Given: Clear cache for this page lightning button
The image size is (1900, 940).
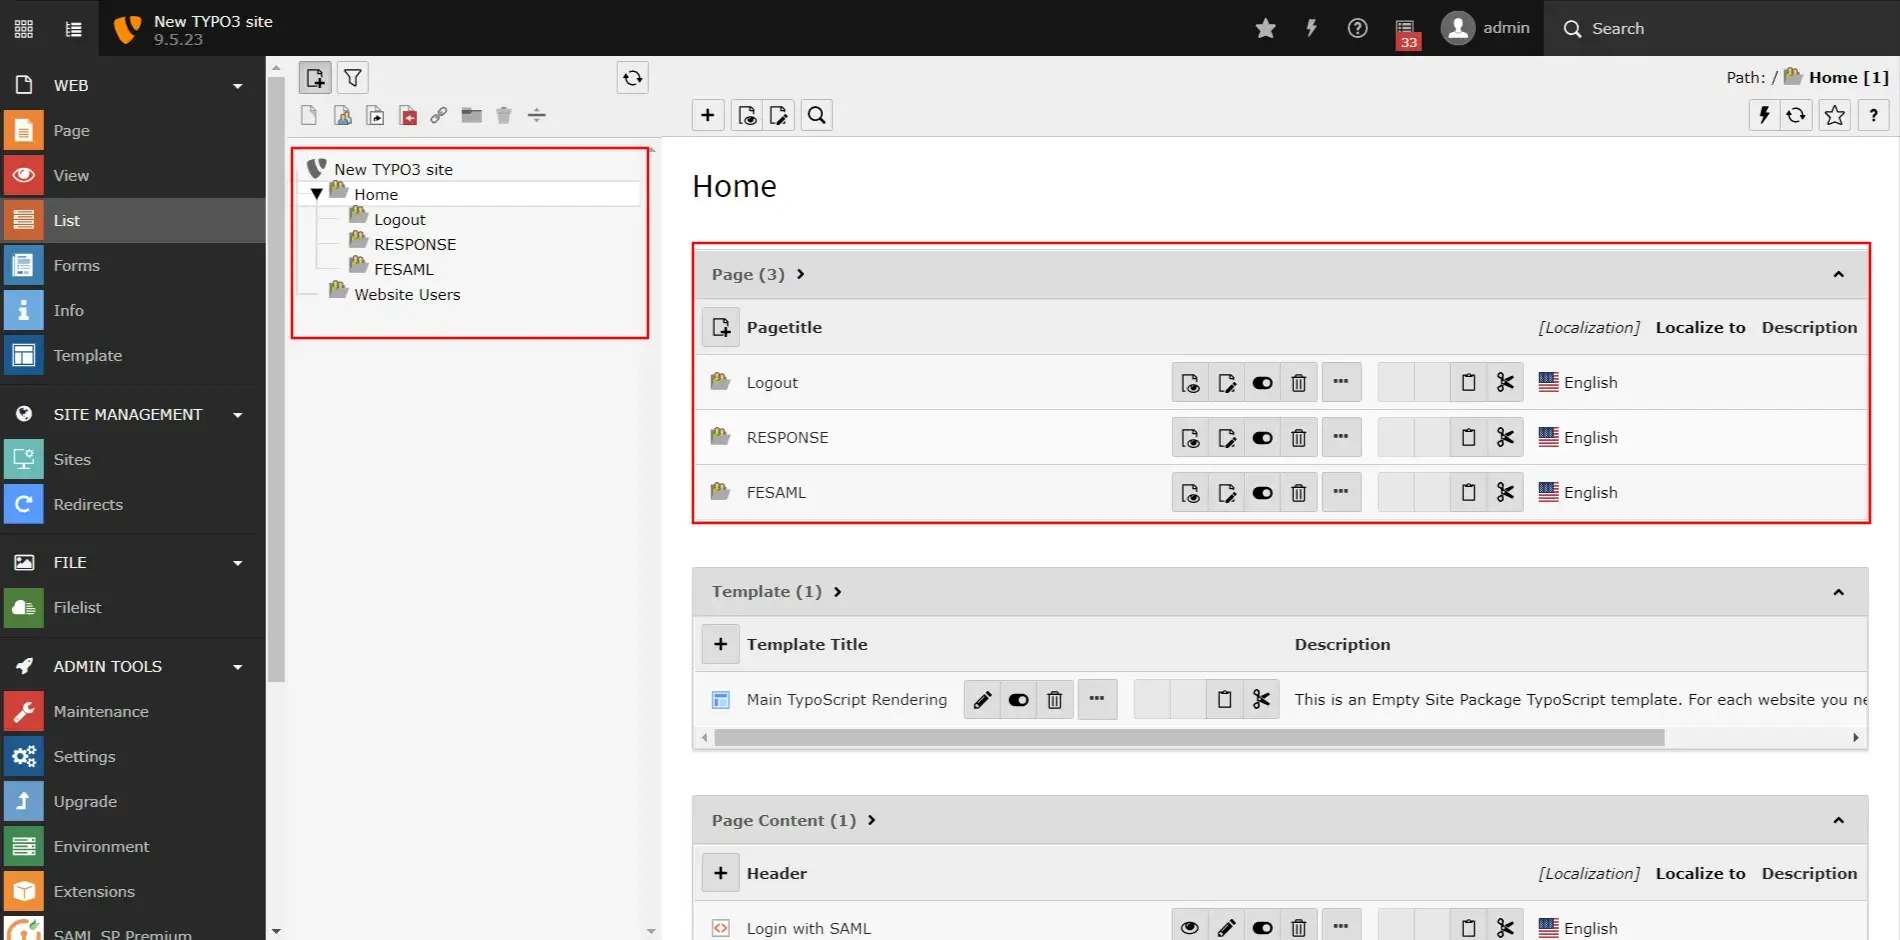Looking at the screenshot, I should (1764, 115).
